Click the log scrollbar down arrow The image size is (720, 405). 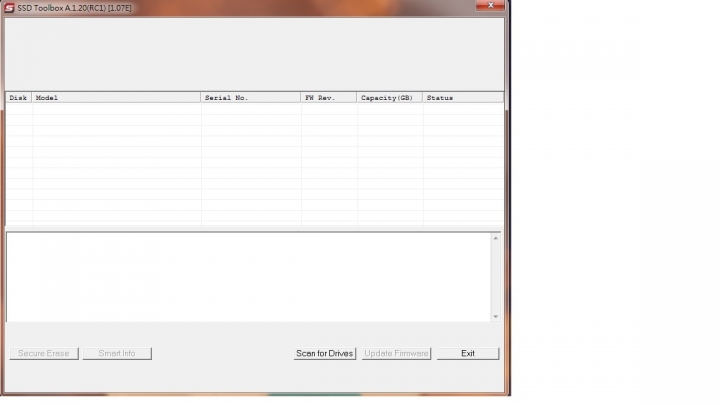(x=495, y=316)
